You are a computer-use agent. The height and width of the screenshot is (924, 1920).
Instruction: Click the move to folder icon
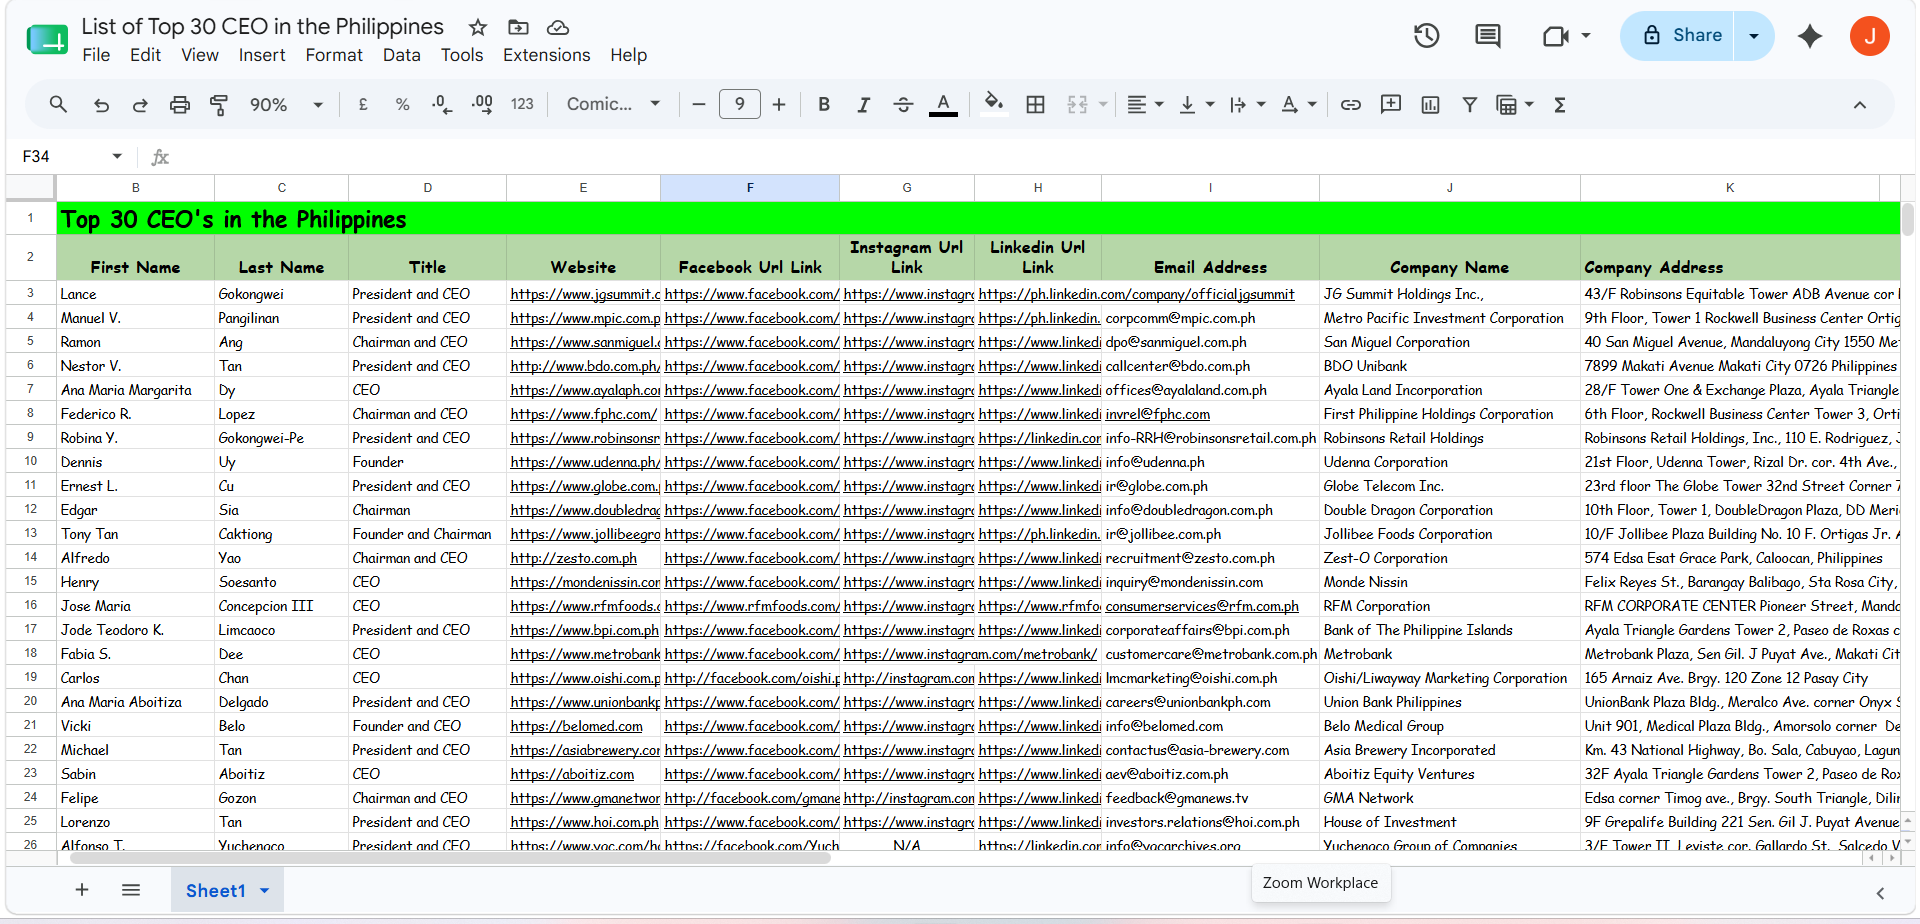518,27
